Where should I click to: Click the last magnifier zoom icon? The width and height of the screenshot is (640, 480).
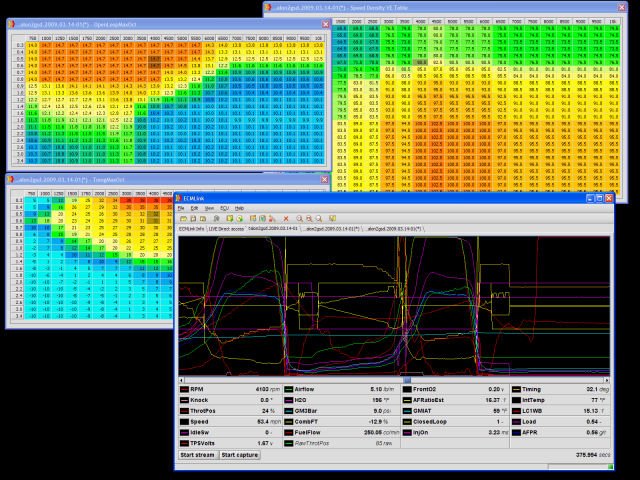(x=318, y=218)
